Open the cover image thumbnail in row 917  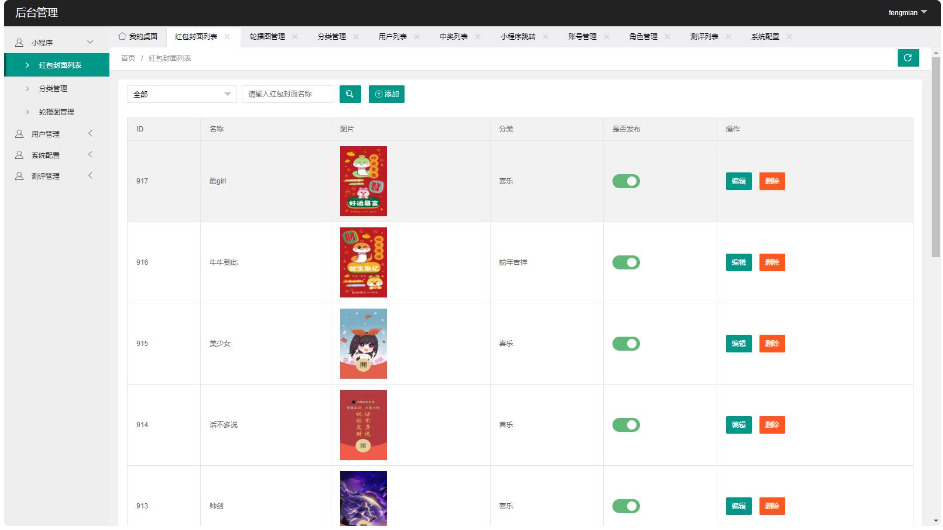(363, 181)
